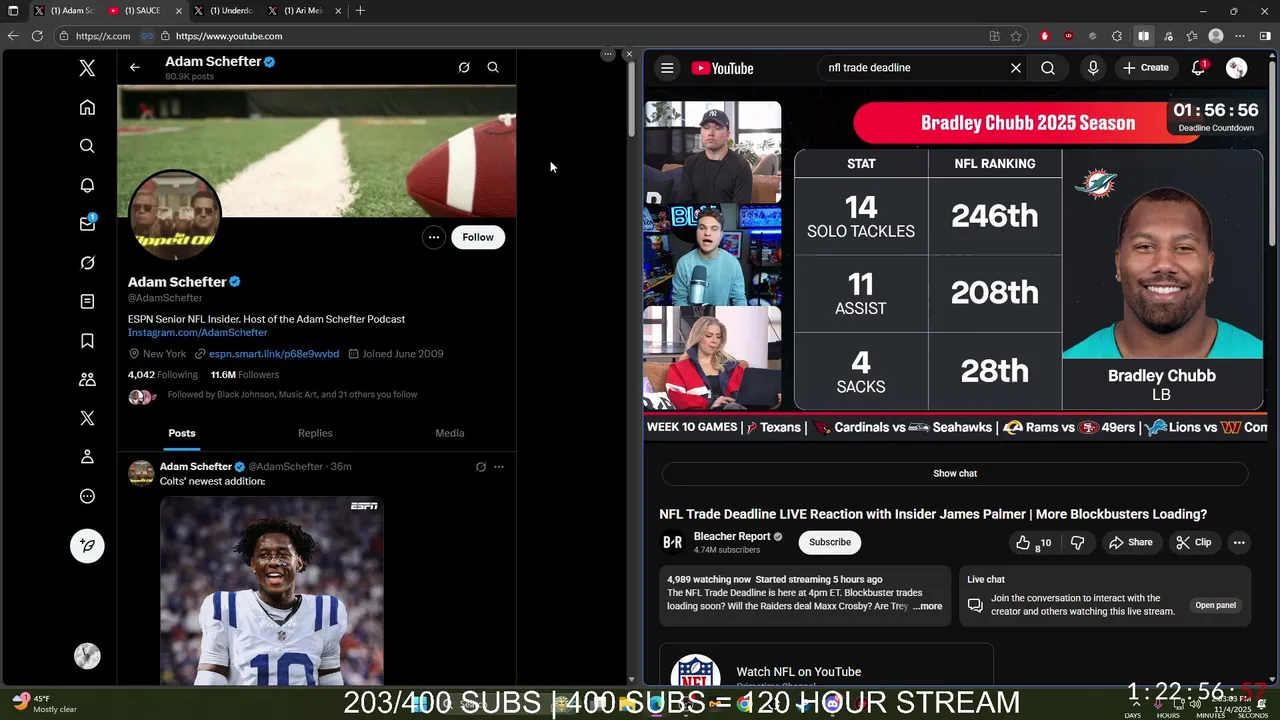
Task: Dislike the Bleacher Report live stream
Action: point(1077,542)
